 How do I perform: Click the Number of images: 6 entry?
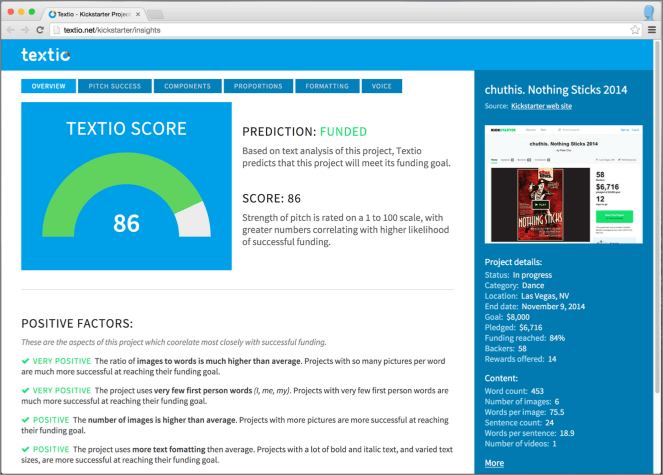(x=522, y=402)
